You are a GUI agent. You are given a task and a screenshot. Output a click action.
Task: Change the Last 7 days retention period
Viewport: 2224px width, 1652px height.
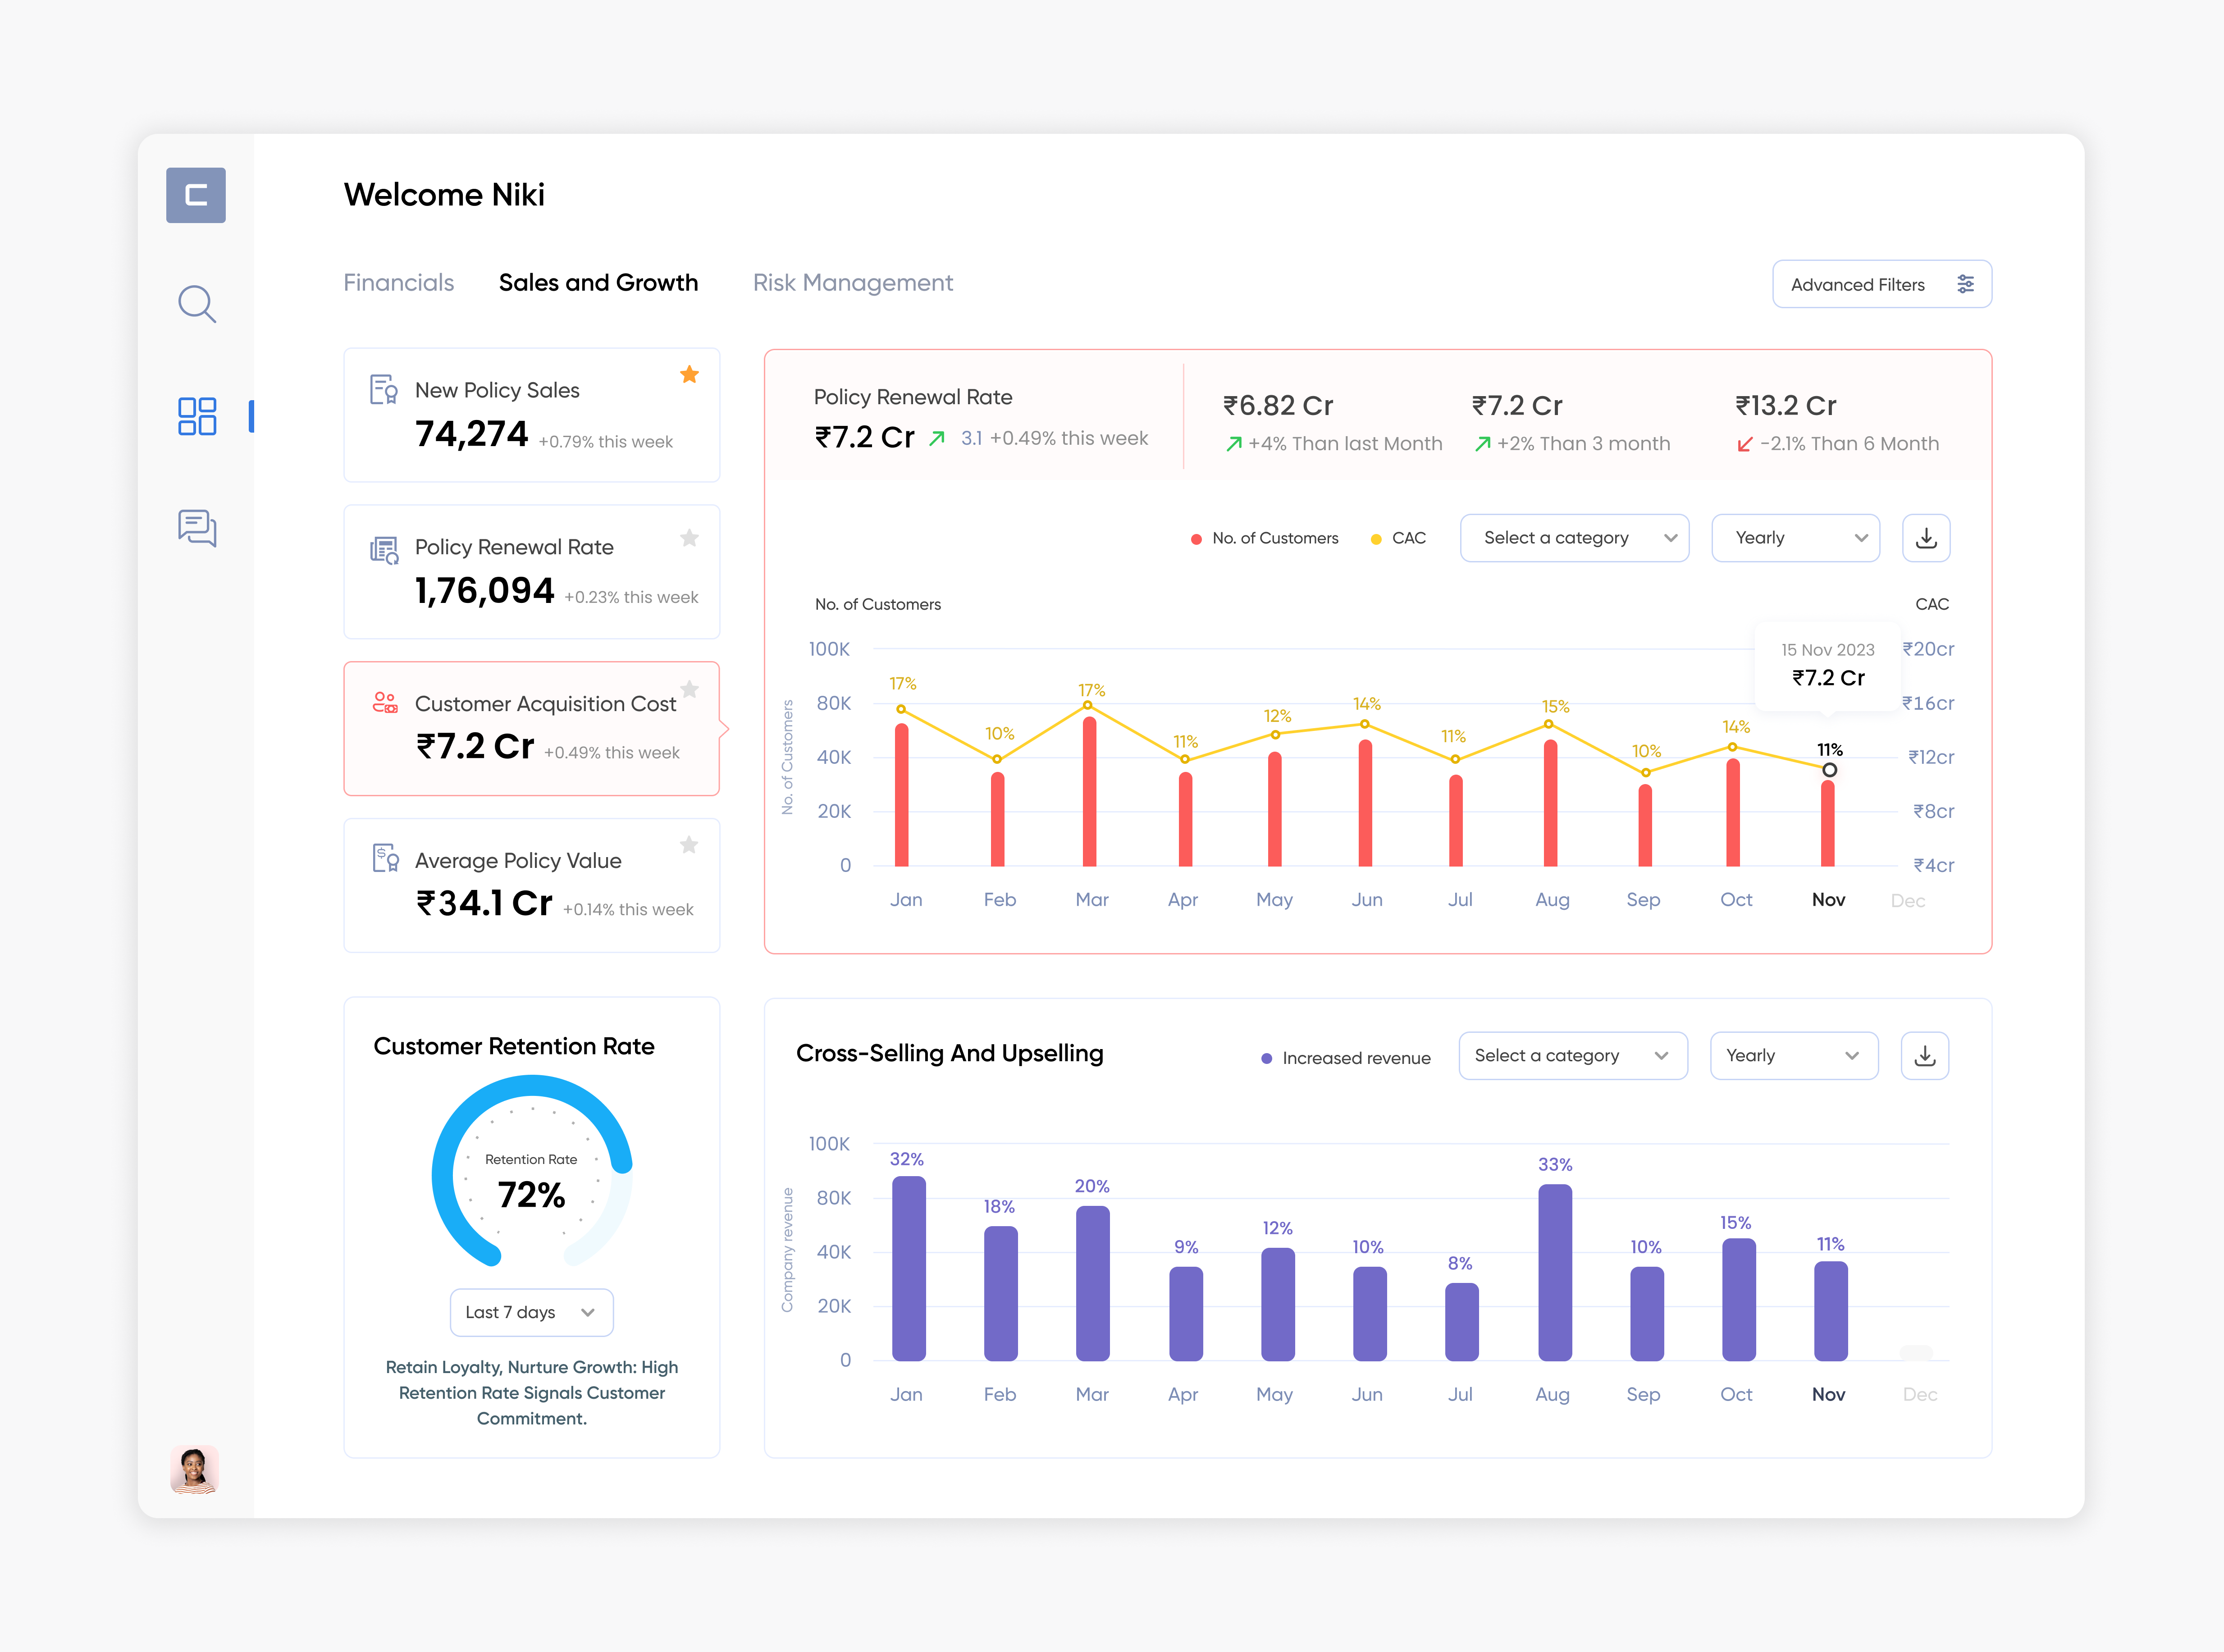pyautogui.click(x=531, y=1312)
